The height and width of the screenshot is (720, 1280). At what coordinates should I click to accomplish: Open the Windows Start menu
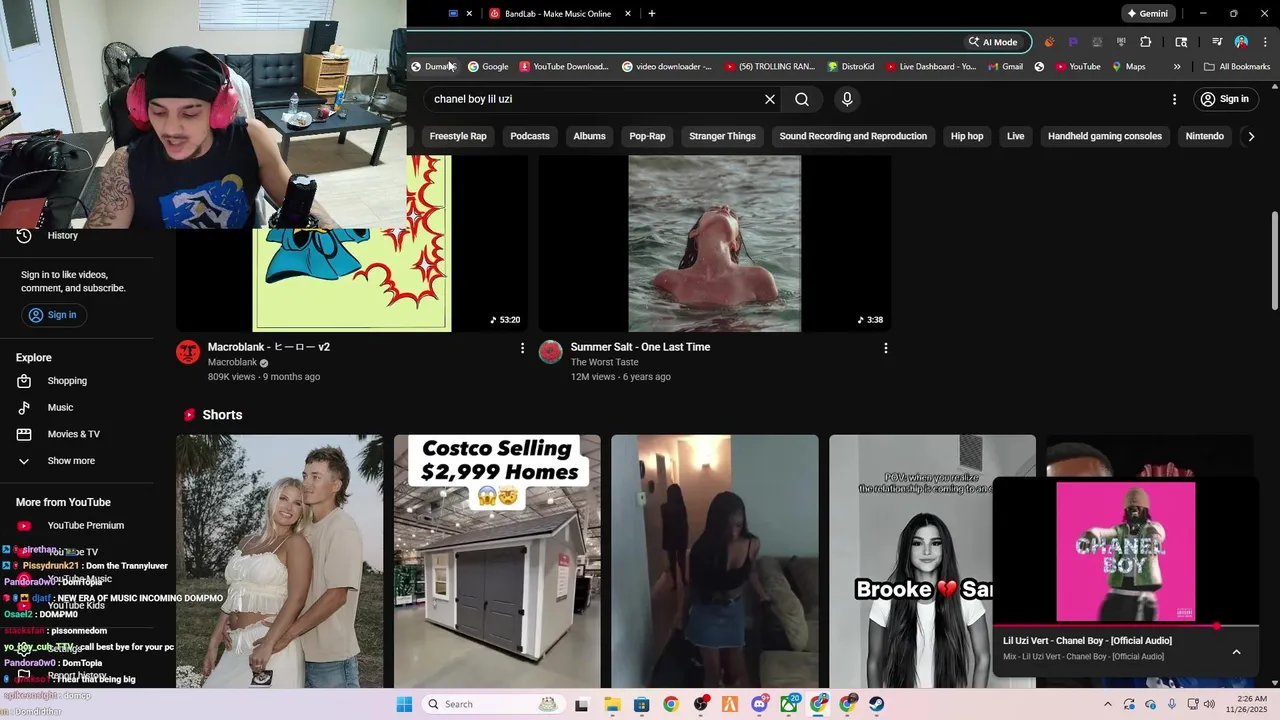tap(404, 704)
